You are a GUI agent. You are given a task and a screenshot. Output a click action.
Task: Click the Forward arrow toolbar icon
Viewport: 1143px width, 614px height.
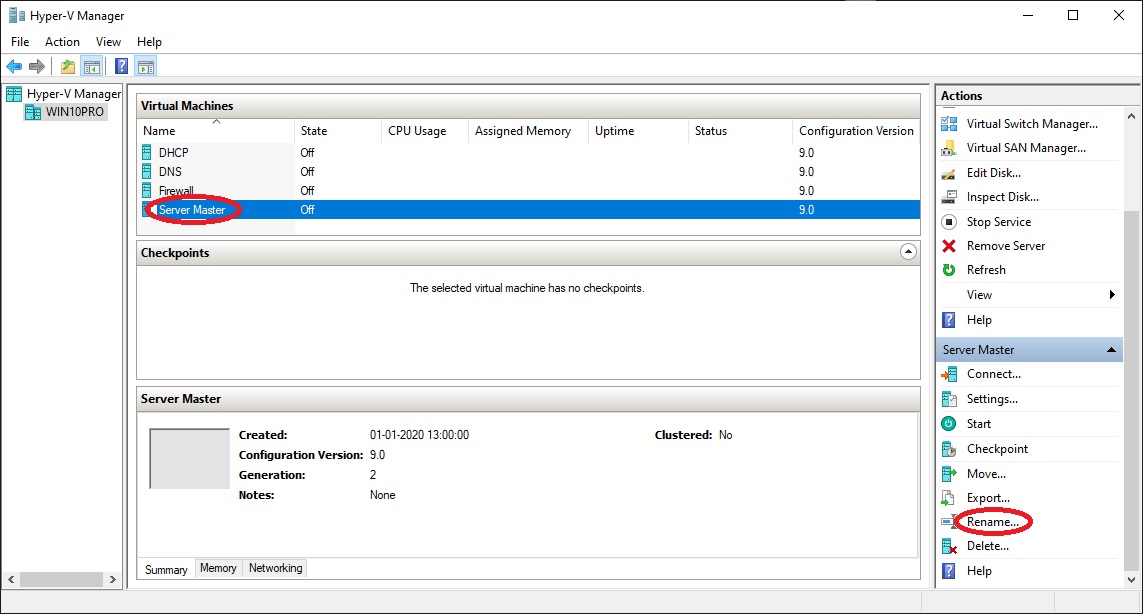point(36,67)
